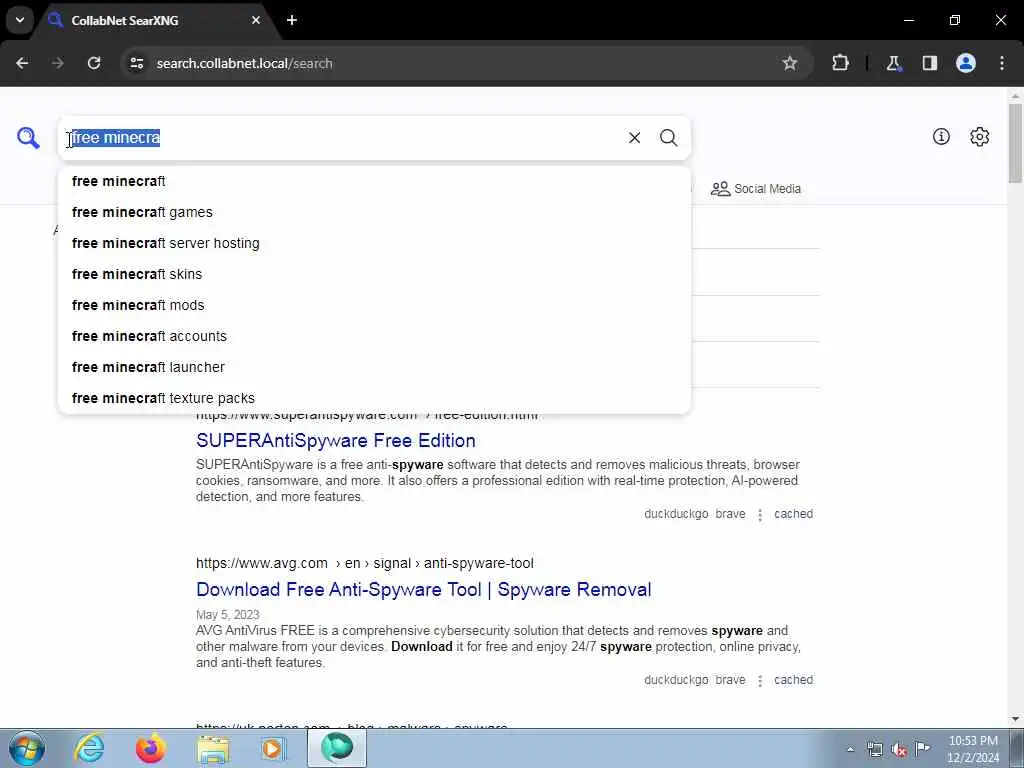Viewport: 1024px width, 768px height.
Task: Reload the page
Action: [94, 63]
